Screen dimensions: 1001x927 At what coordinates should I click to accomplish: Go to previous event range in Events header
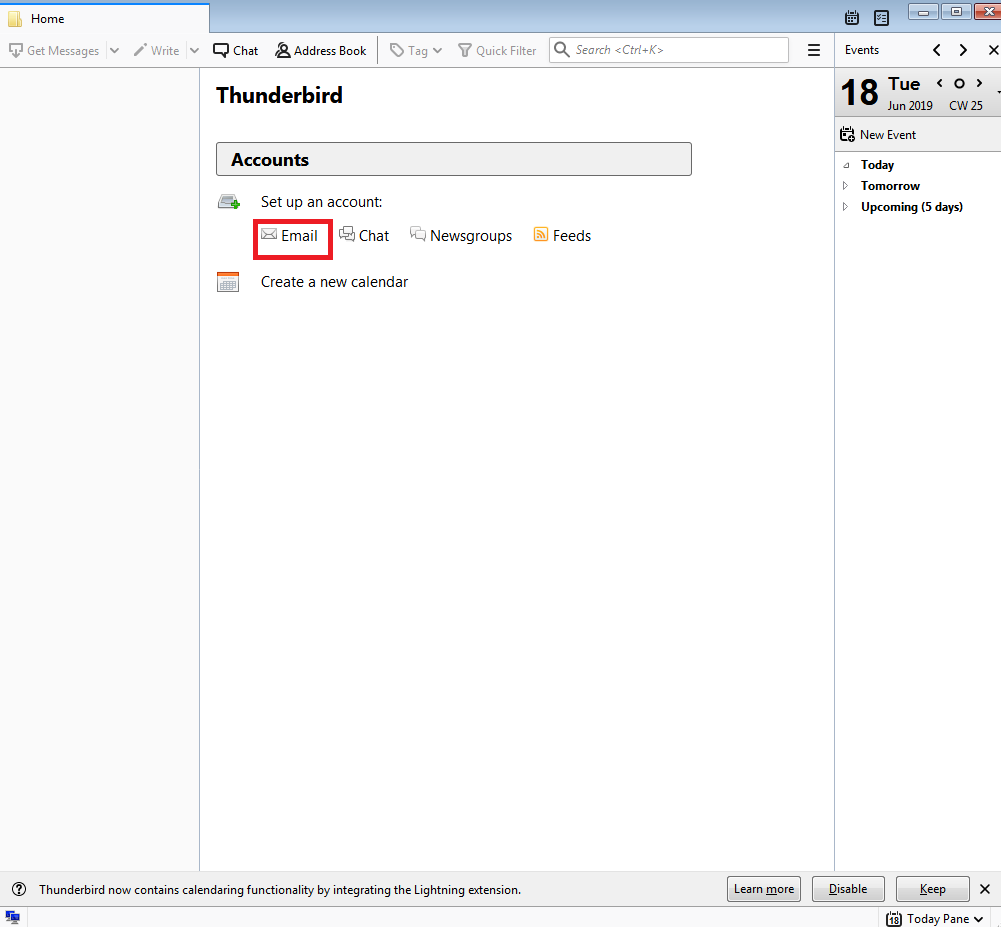(x=937, y=50)
